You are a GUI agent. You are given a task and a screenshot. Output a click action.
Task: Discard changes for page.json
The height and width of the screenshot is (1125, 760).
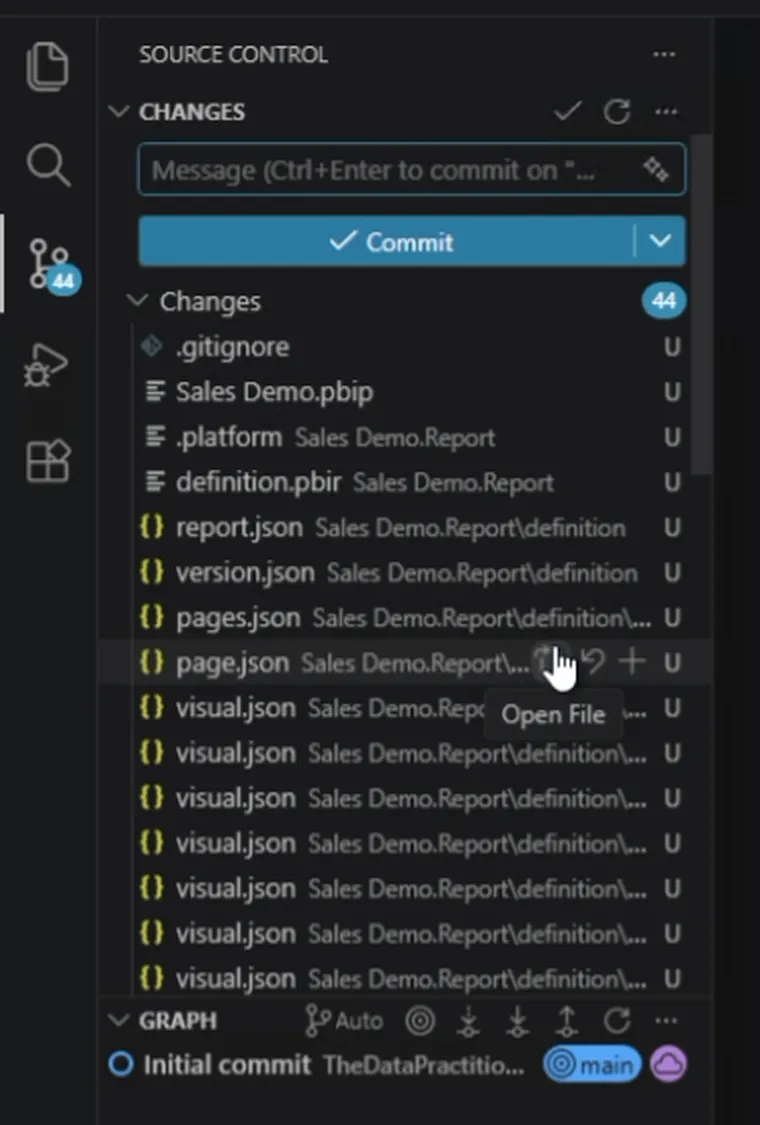coord(593,662)
